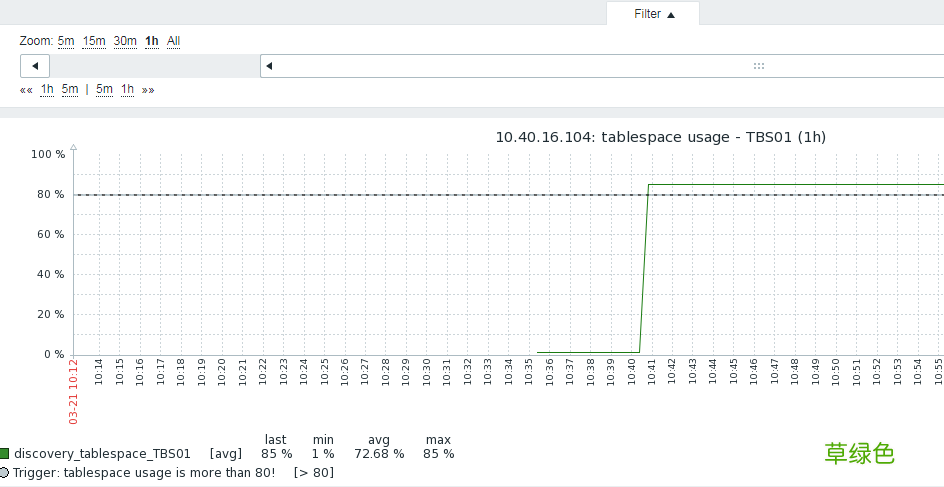This screenshot has height=487, width=944.
Task: Set zoom to 30m
Action: [125, 41]
